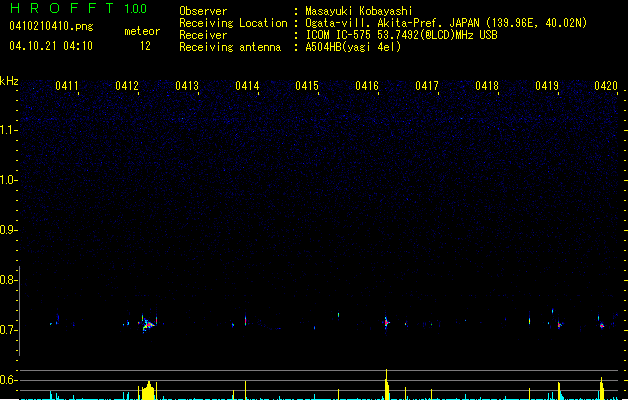
Task: Click the yellow power spike just before 0420
Action: tap(602, 388)
